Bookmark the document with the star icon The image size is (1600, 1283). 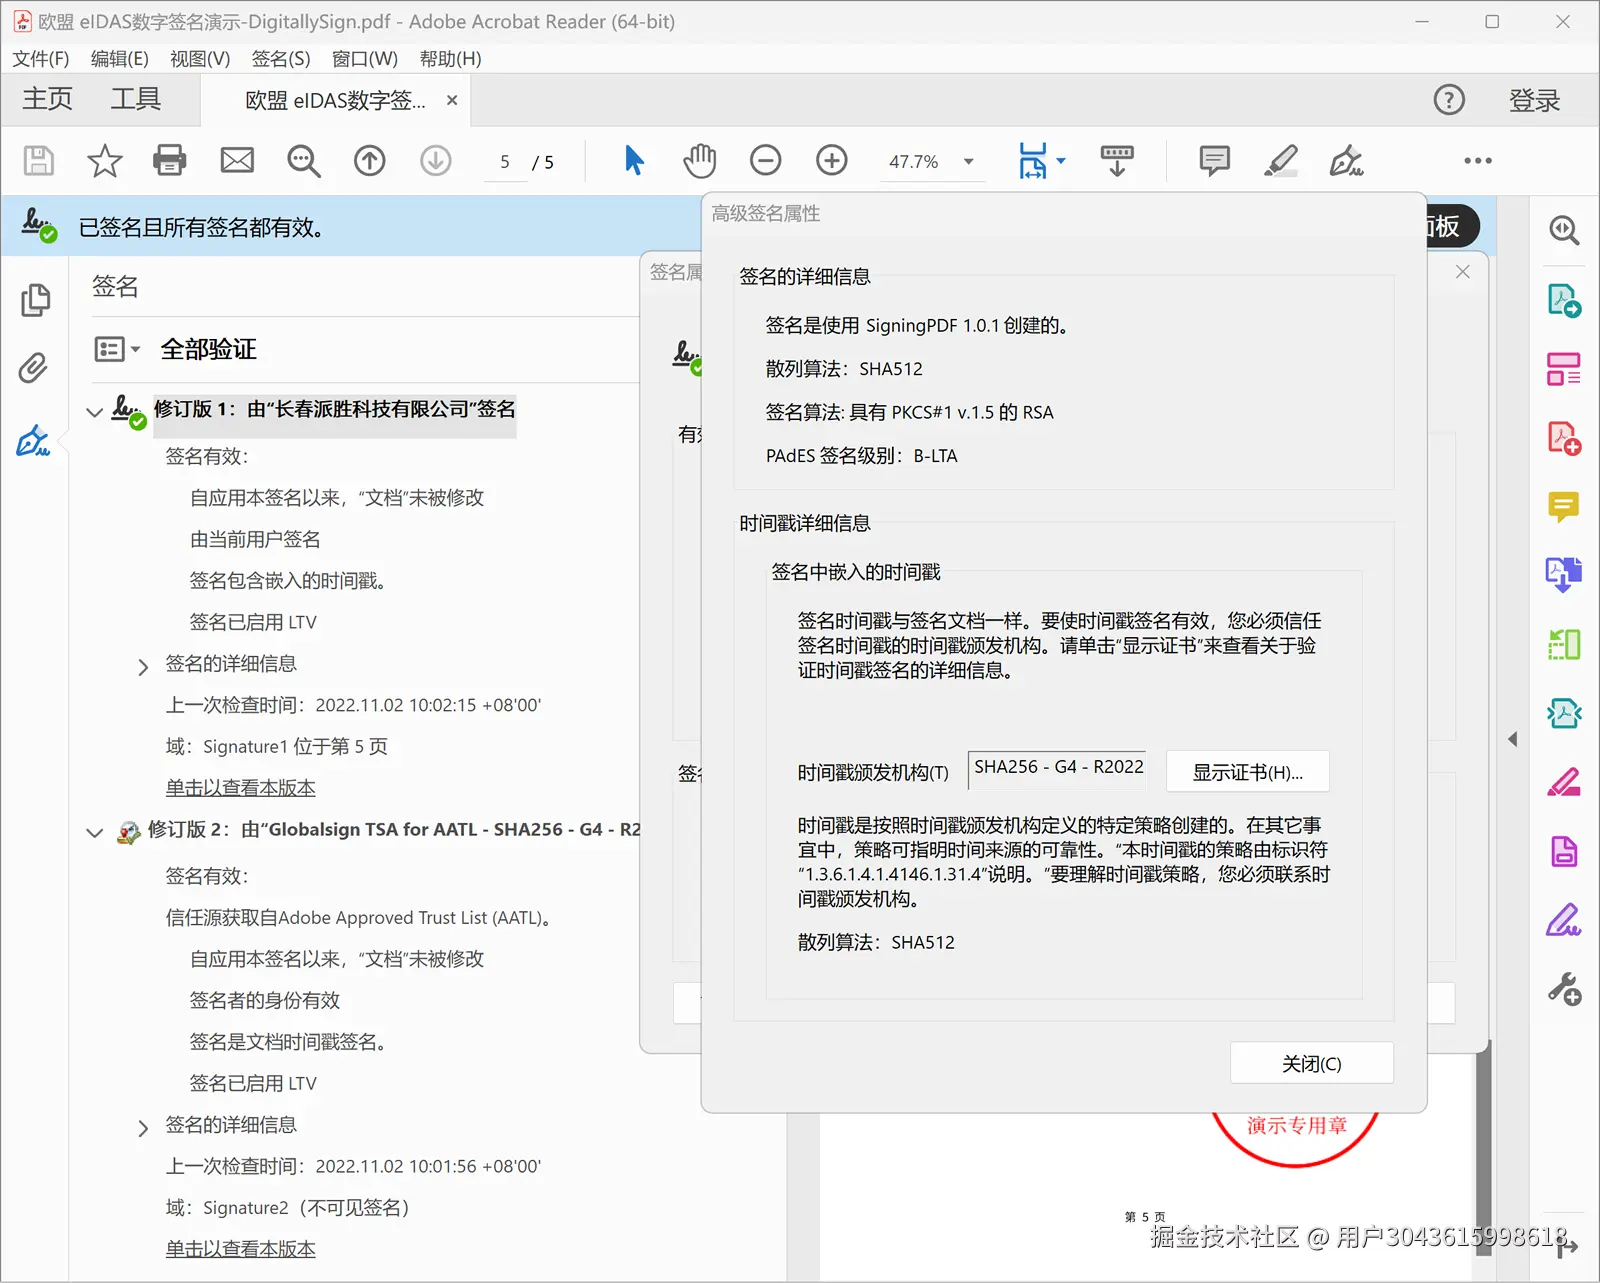point(104,161)
